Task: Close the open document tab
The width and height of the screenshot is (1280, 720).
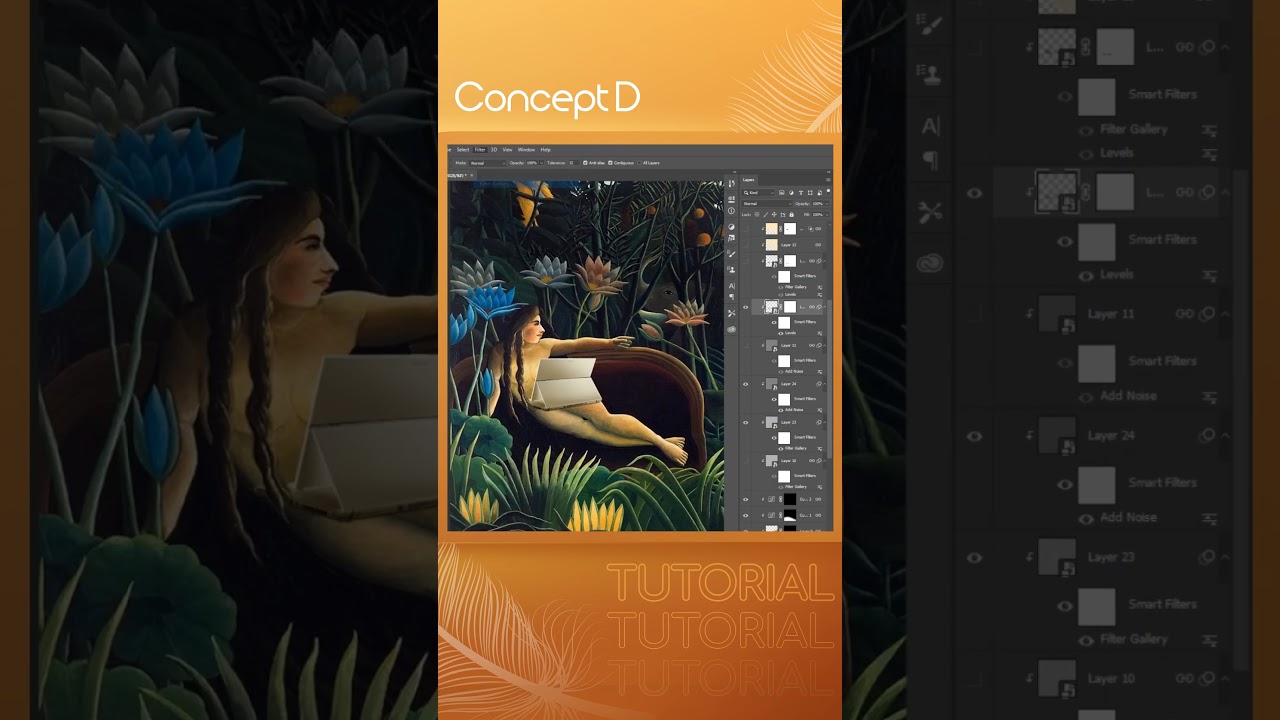Action: click(472, 175)
